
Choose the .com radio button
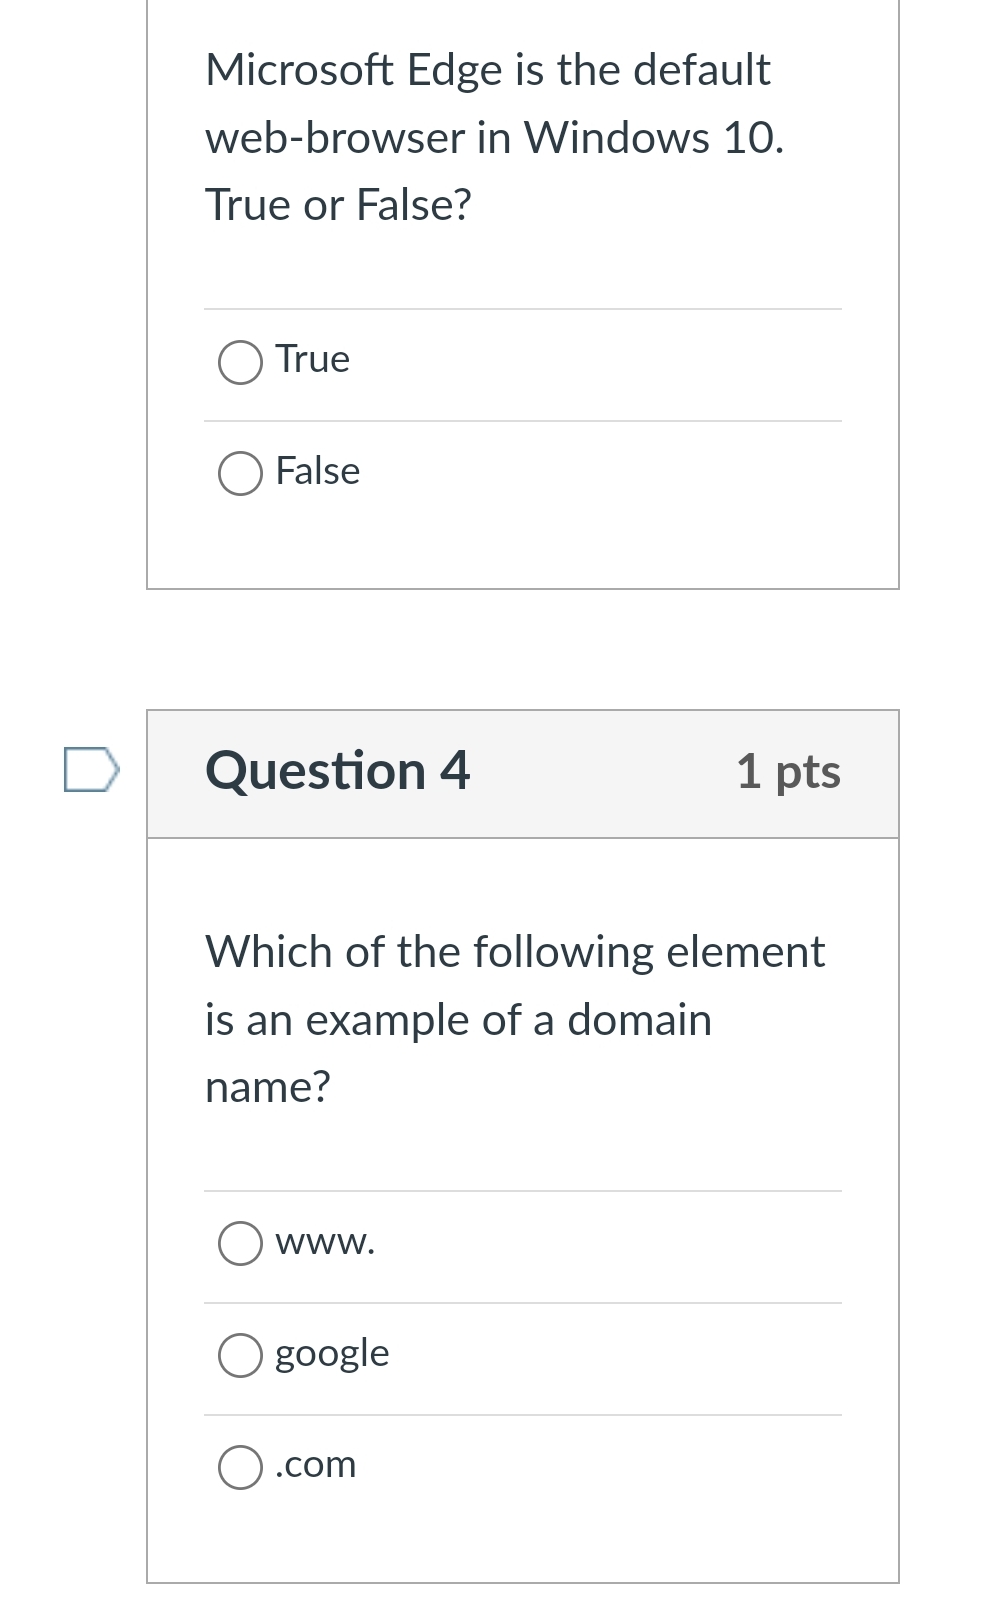click(240, 1468)
